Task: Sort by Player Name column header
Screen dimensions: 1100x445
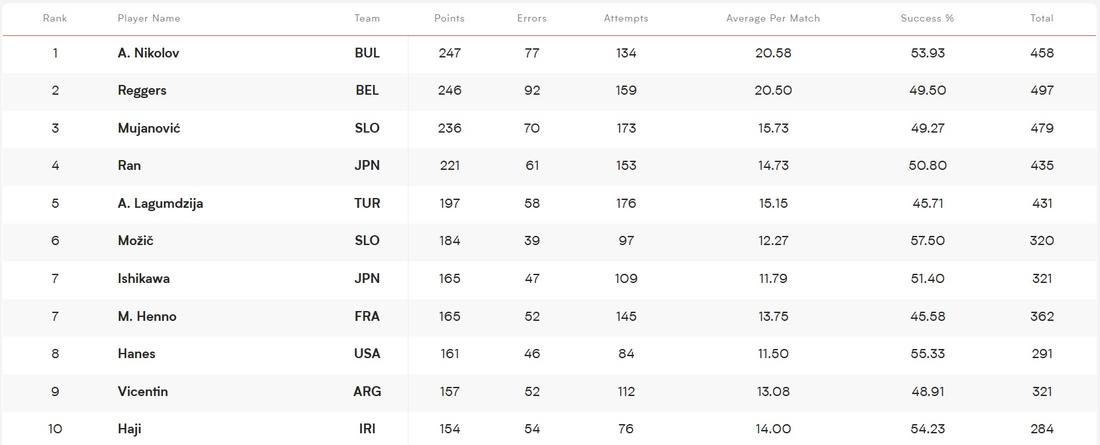Action: coord(149,18)
